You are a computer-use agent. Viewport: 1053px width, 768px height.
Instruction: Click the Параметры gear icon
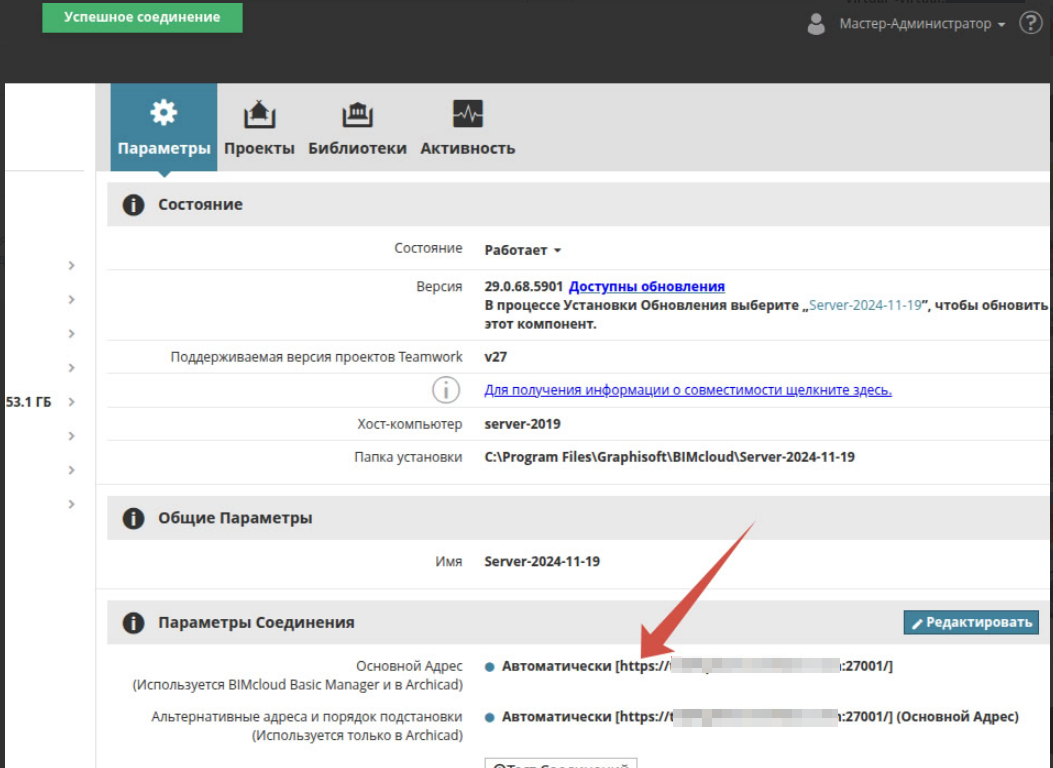coord(163,113)
